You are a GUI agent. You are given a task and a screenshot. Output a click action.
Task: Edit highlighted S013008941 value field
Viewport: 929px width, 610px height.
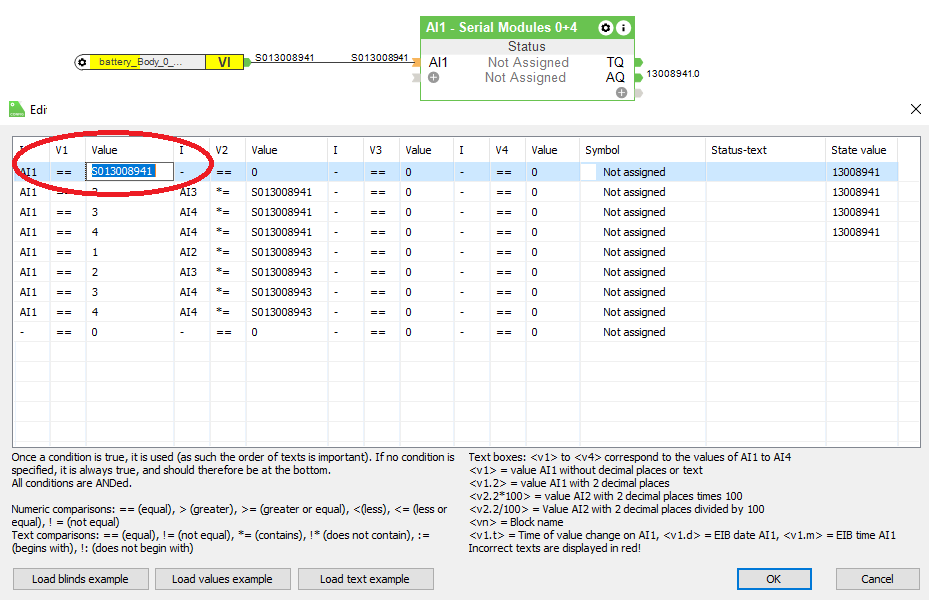tap(130, 171)
